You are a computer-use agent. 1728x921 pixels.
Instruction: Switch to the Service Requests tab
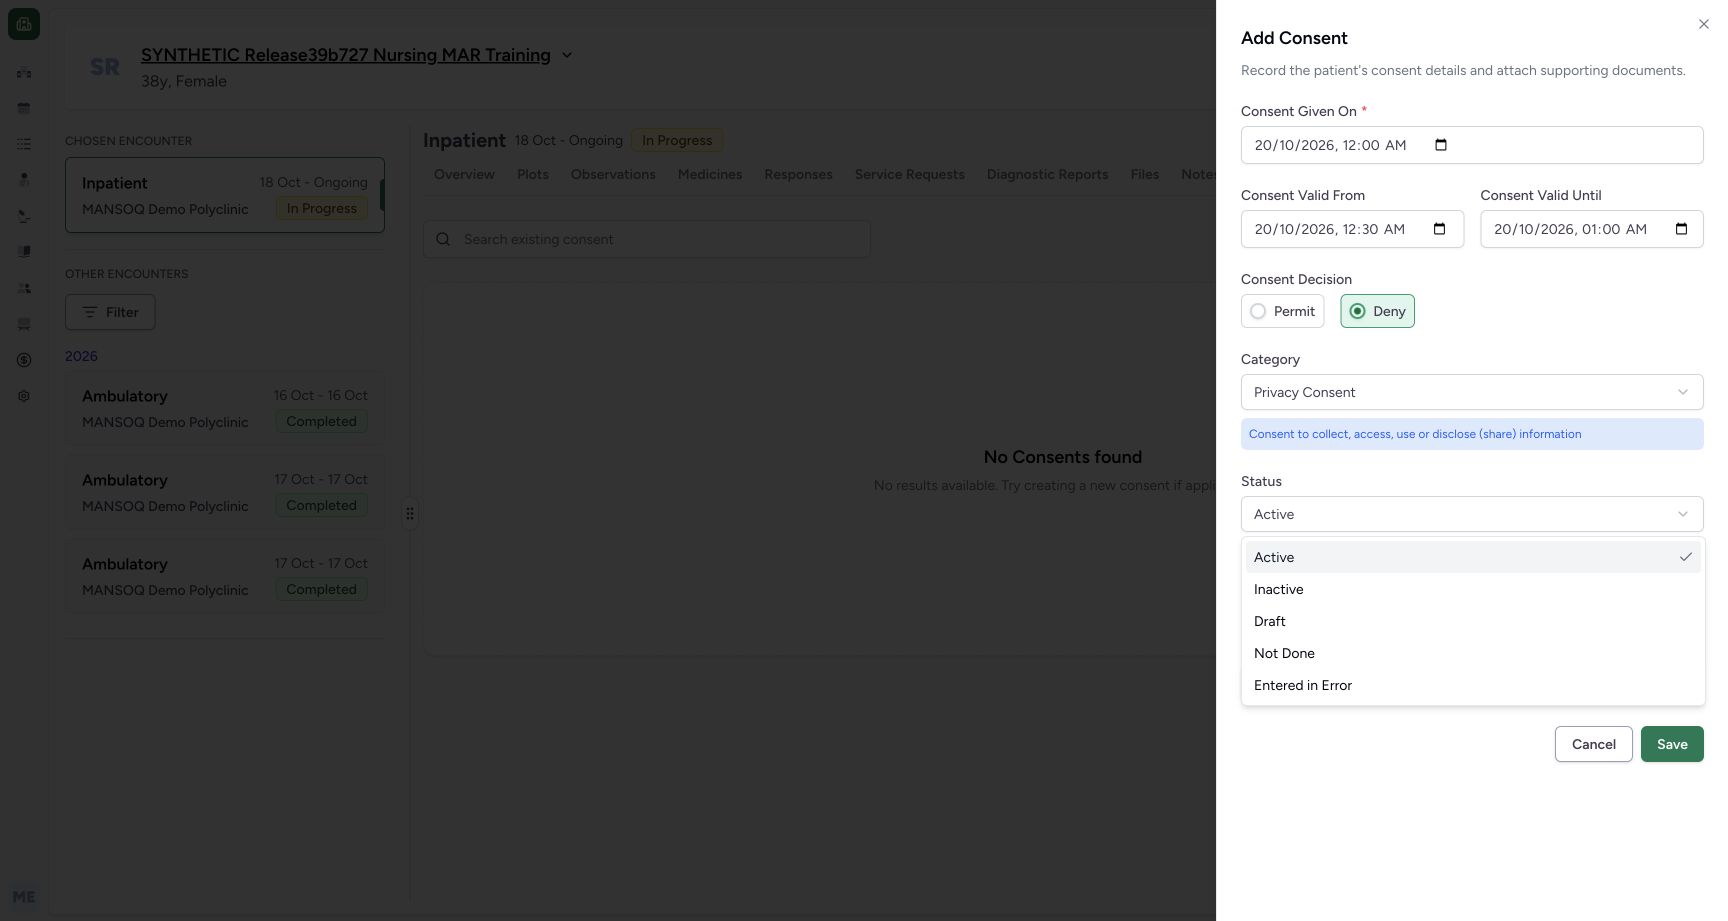[x=910, y=174]
